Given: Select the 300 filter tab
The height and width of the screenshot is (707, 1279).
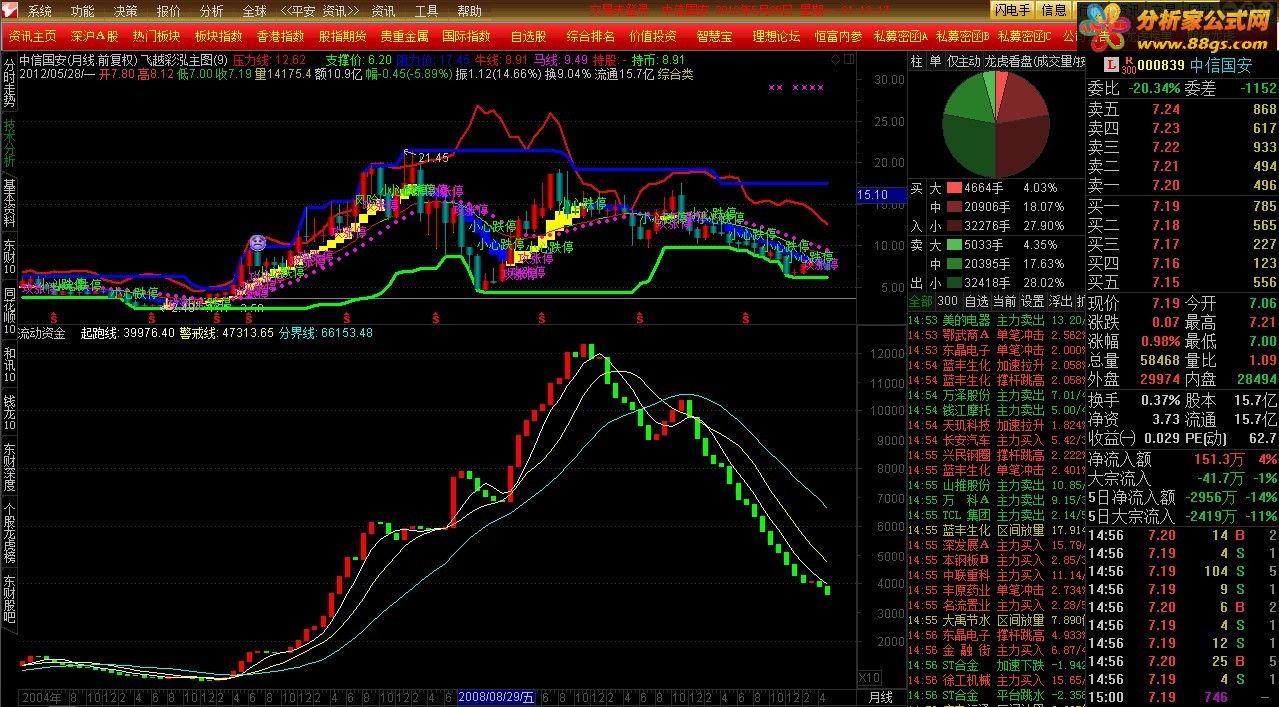Looking at the screenshot, I should [x=948, y=301].
